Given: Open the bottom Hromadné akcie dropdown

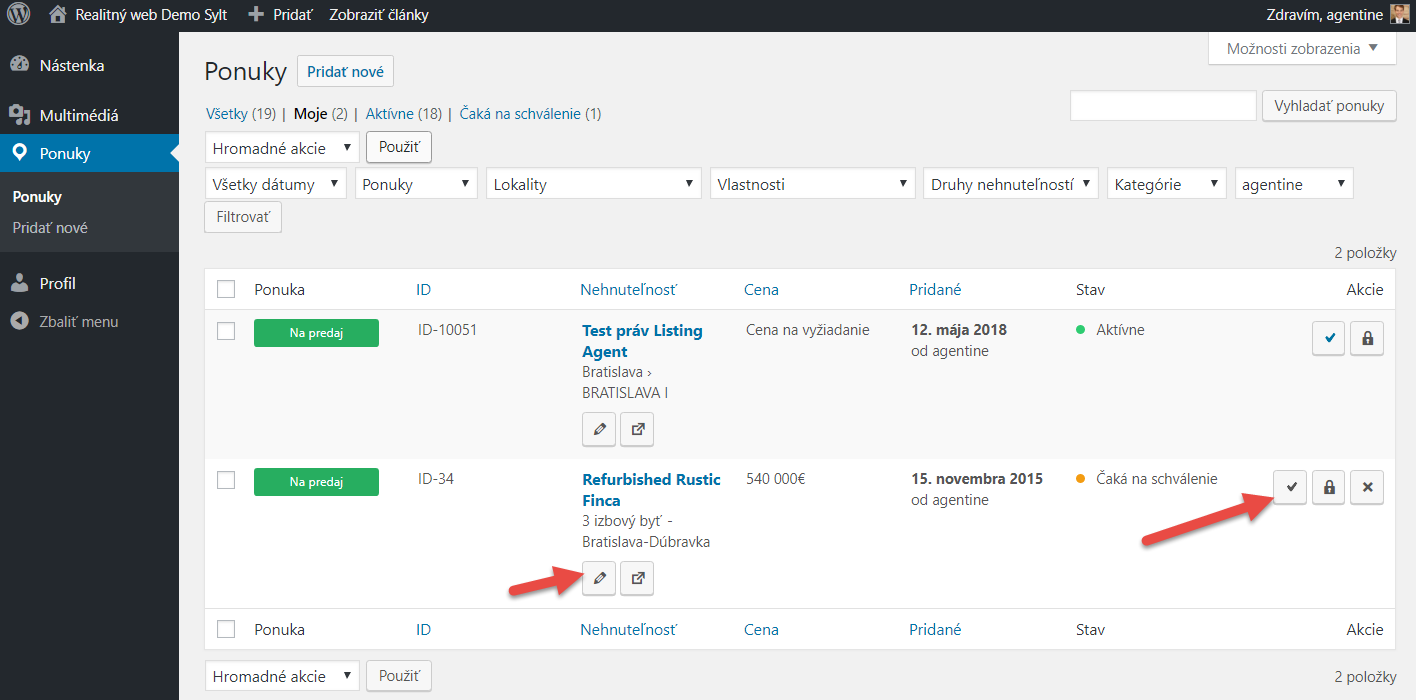Looking at the screenshot, I should coord(281,676).
